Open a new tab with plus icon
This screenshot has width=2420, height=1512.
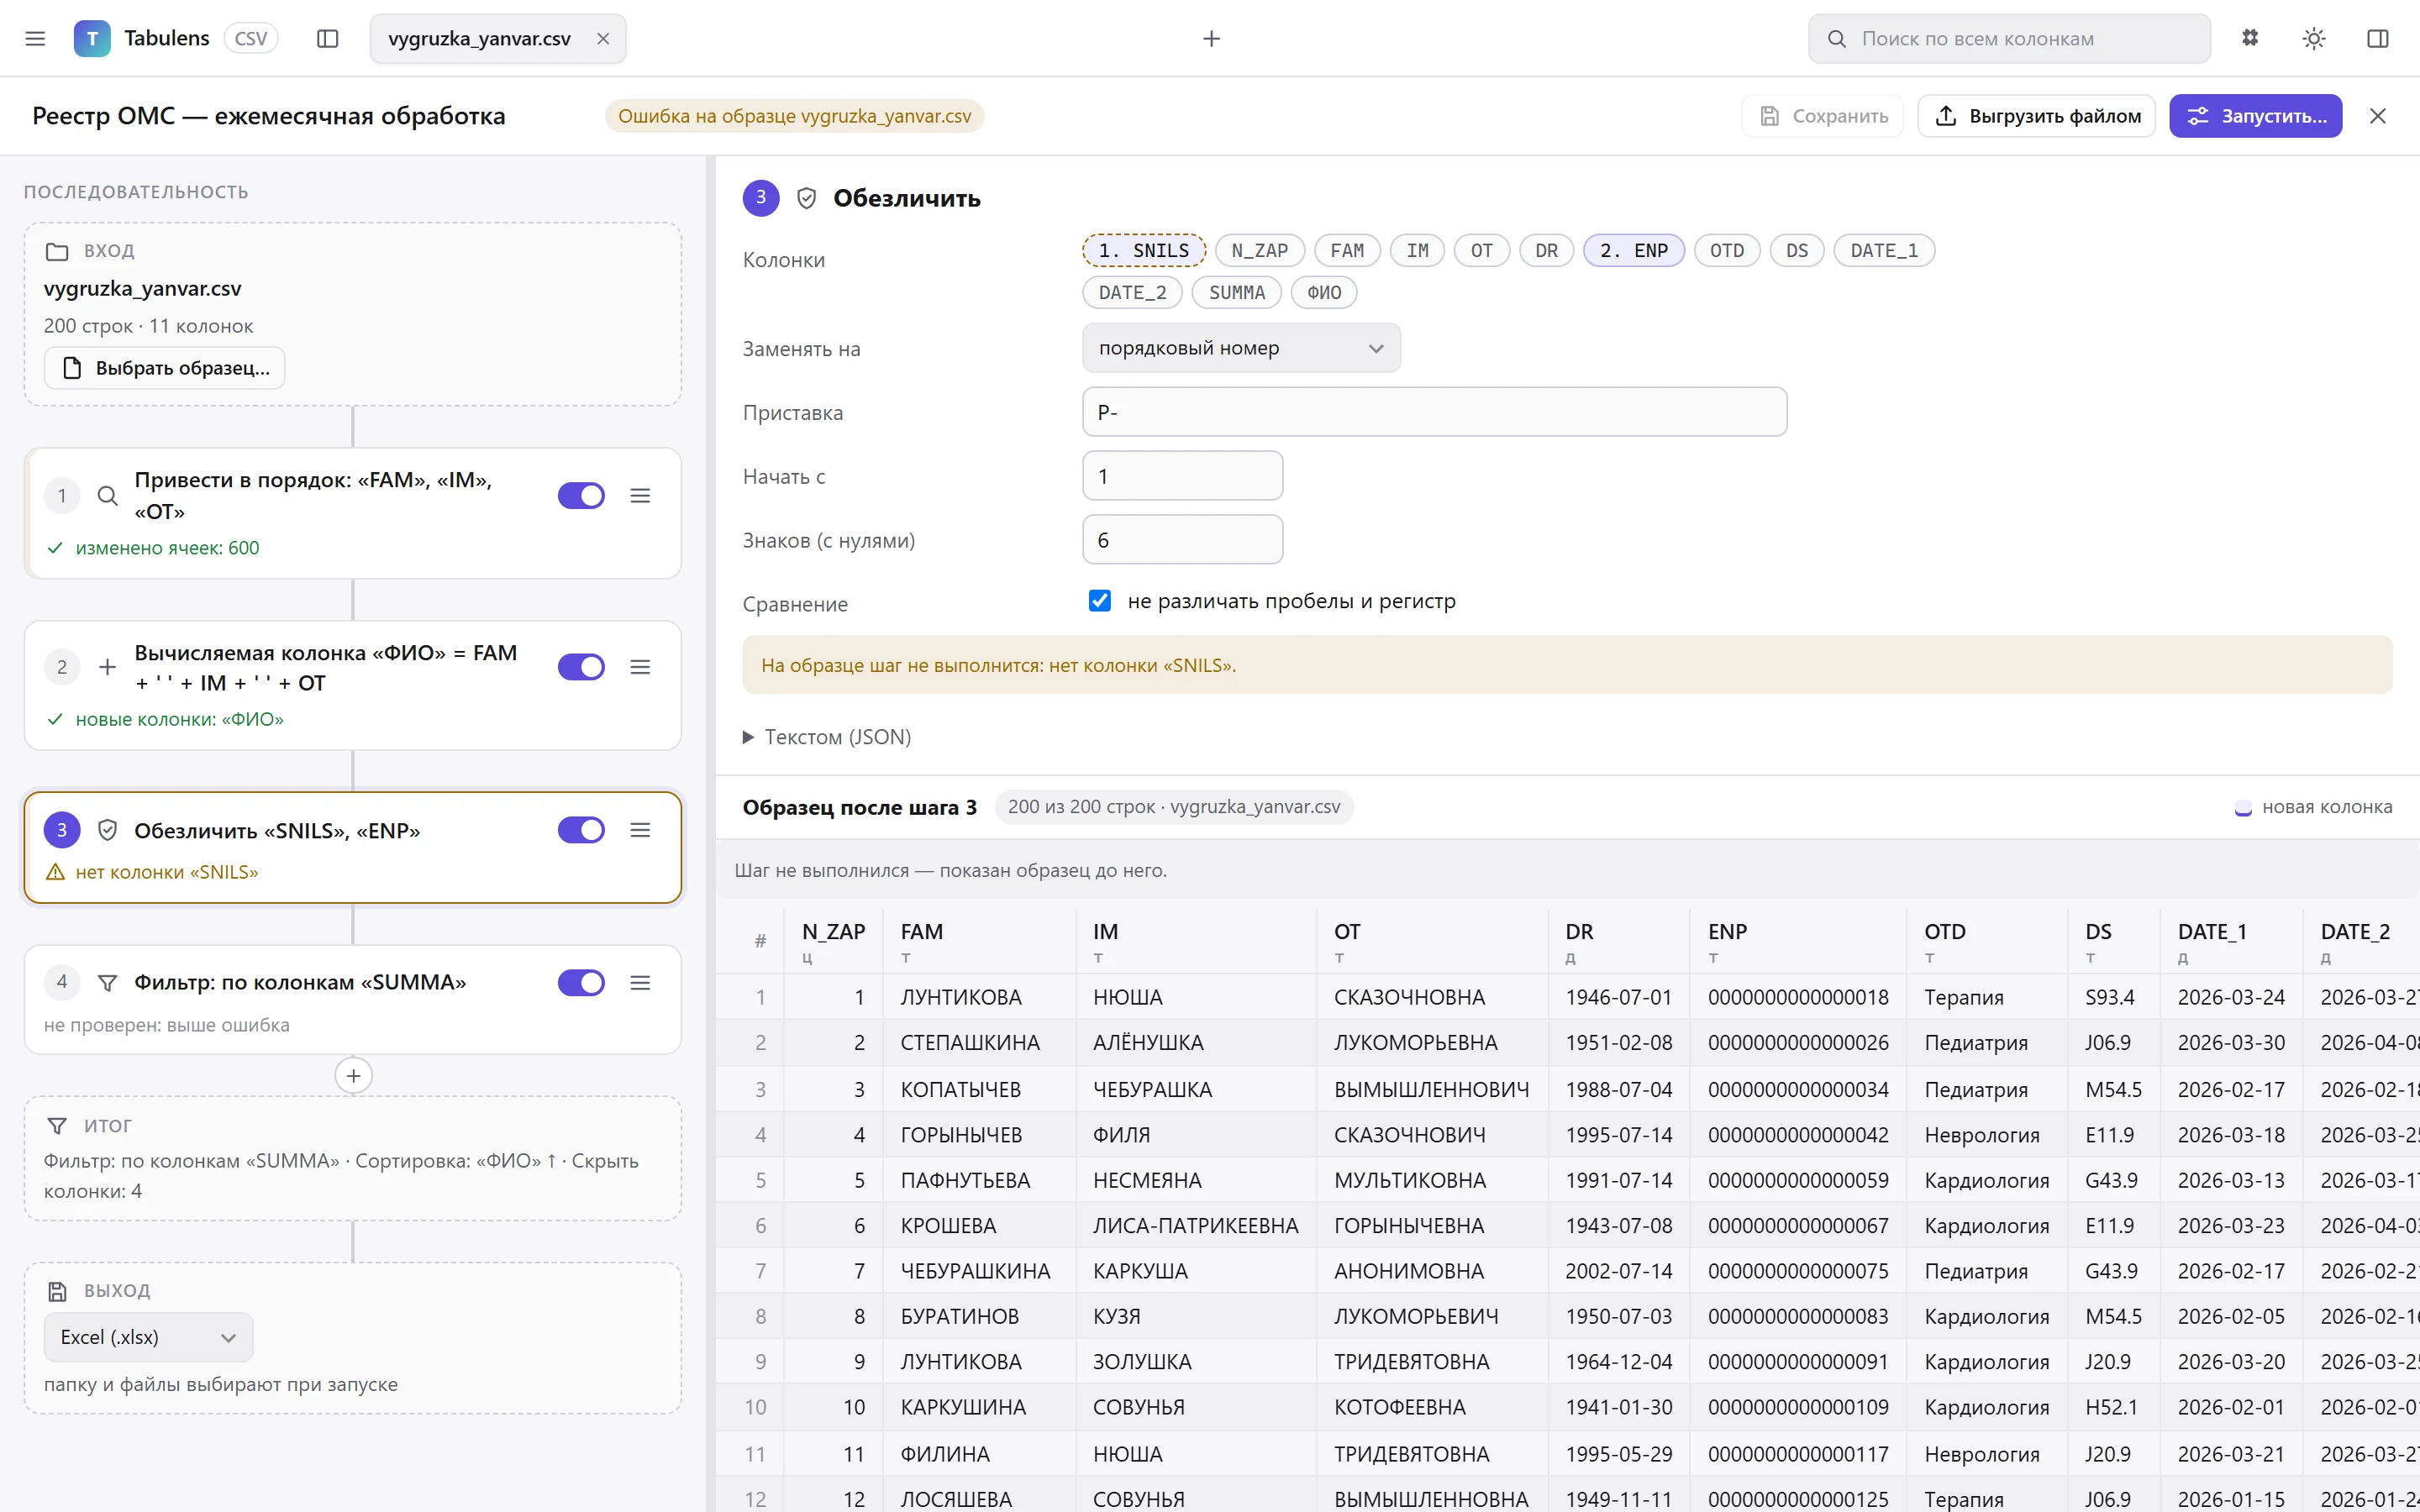point(1211,38)
